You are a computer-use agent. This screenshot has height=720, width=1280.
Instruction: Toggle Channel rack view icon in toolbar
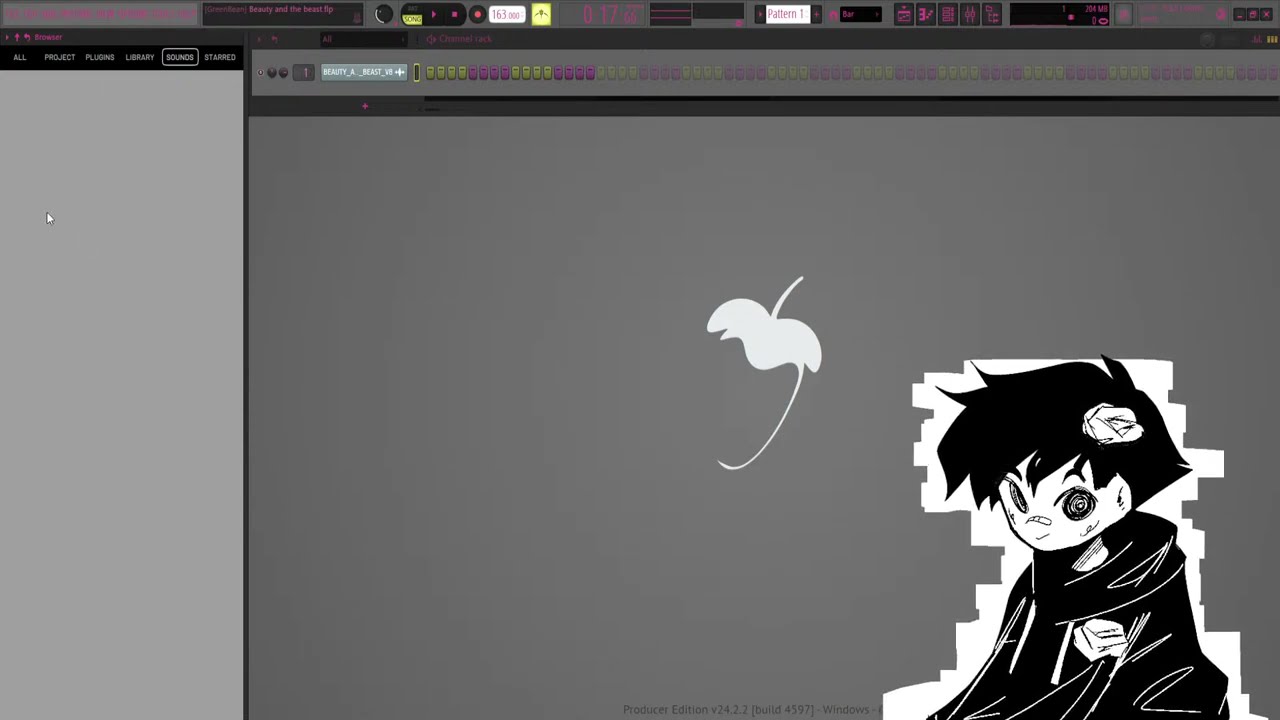click(948, 14)
